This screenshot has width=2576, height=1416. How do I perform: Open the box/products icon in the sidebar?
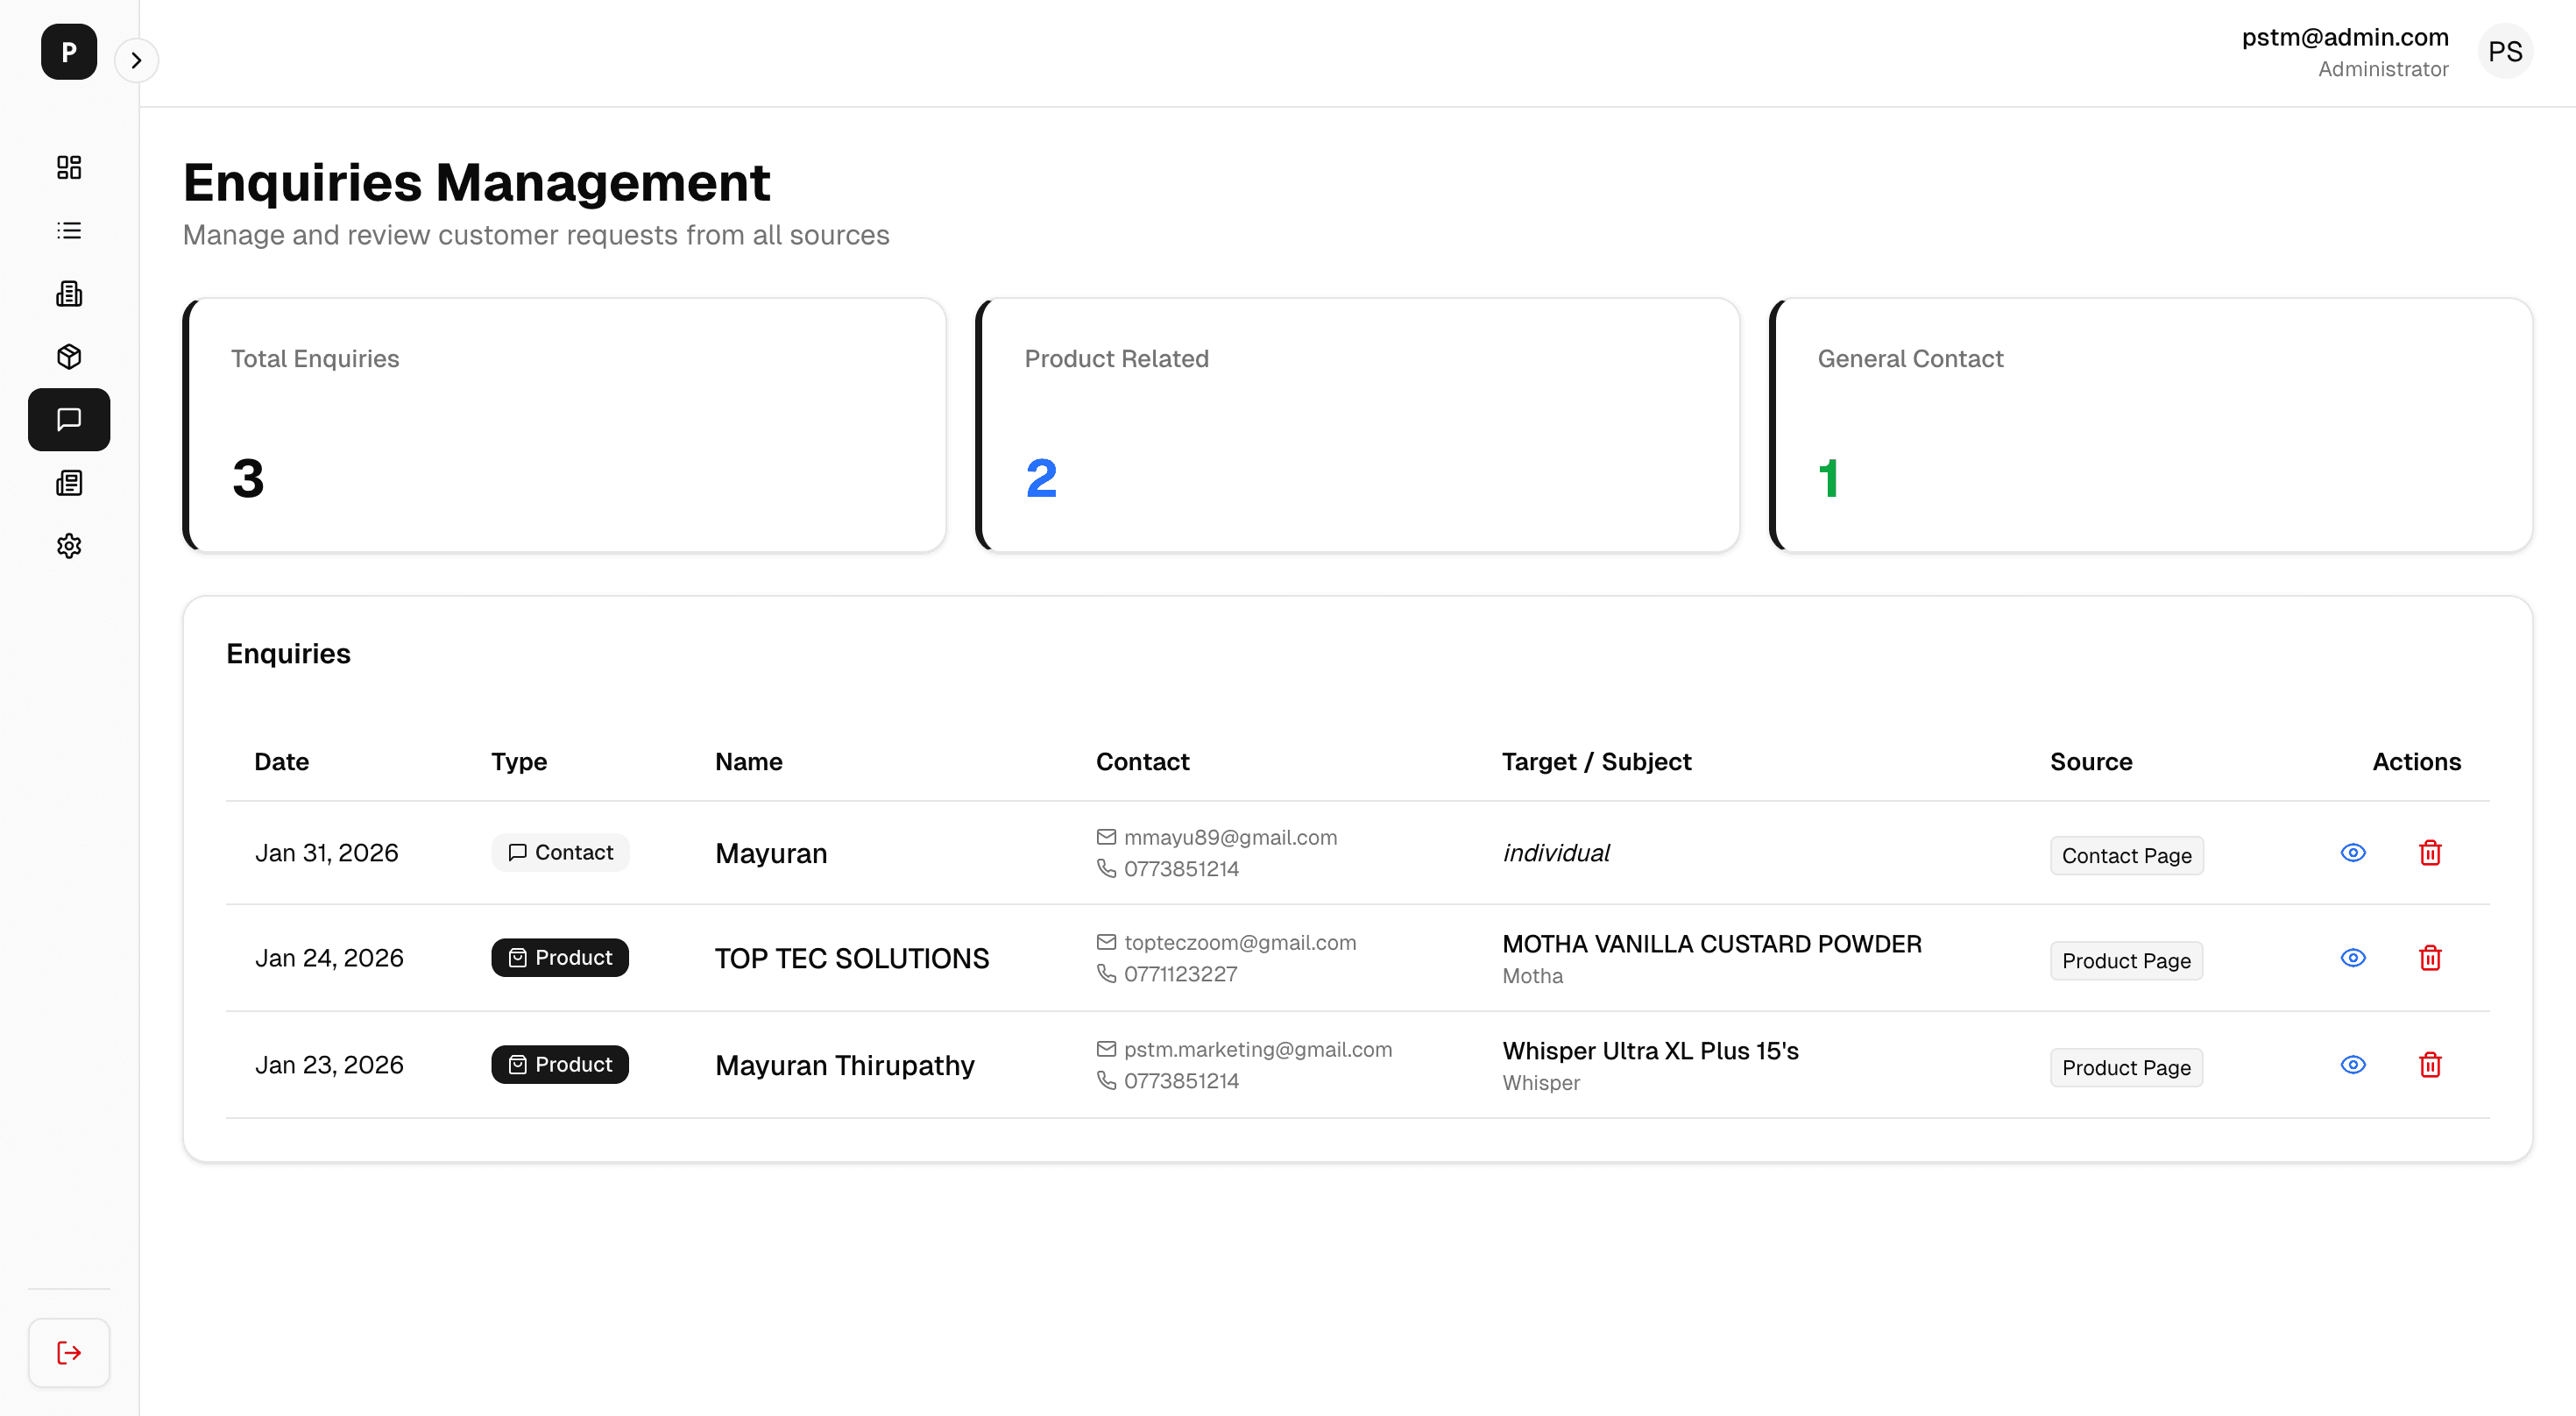coord(69,356)
